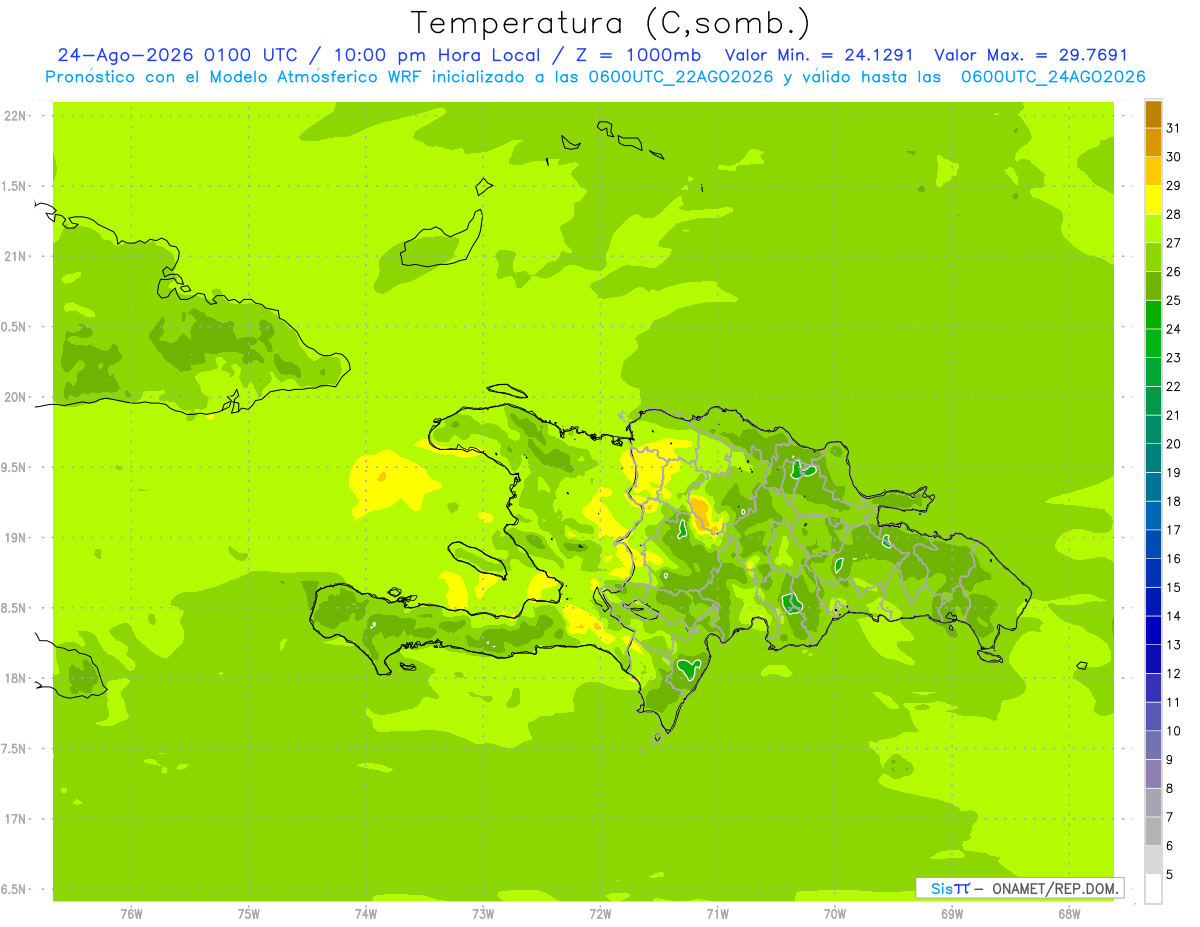Pick the colorbar swatch between 27 and 28
Viewport: 1200px width, 927px height.
(1153, 229)
